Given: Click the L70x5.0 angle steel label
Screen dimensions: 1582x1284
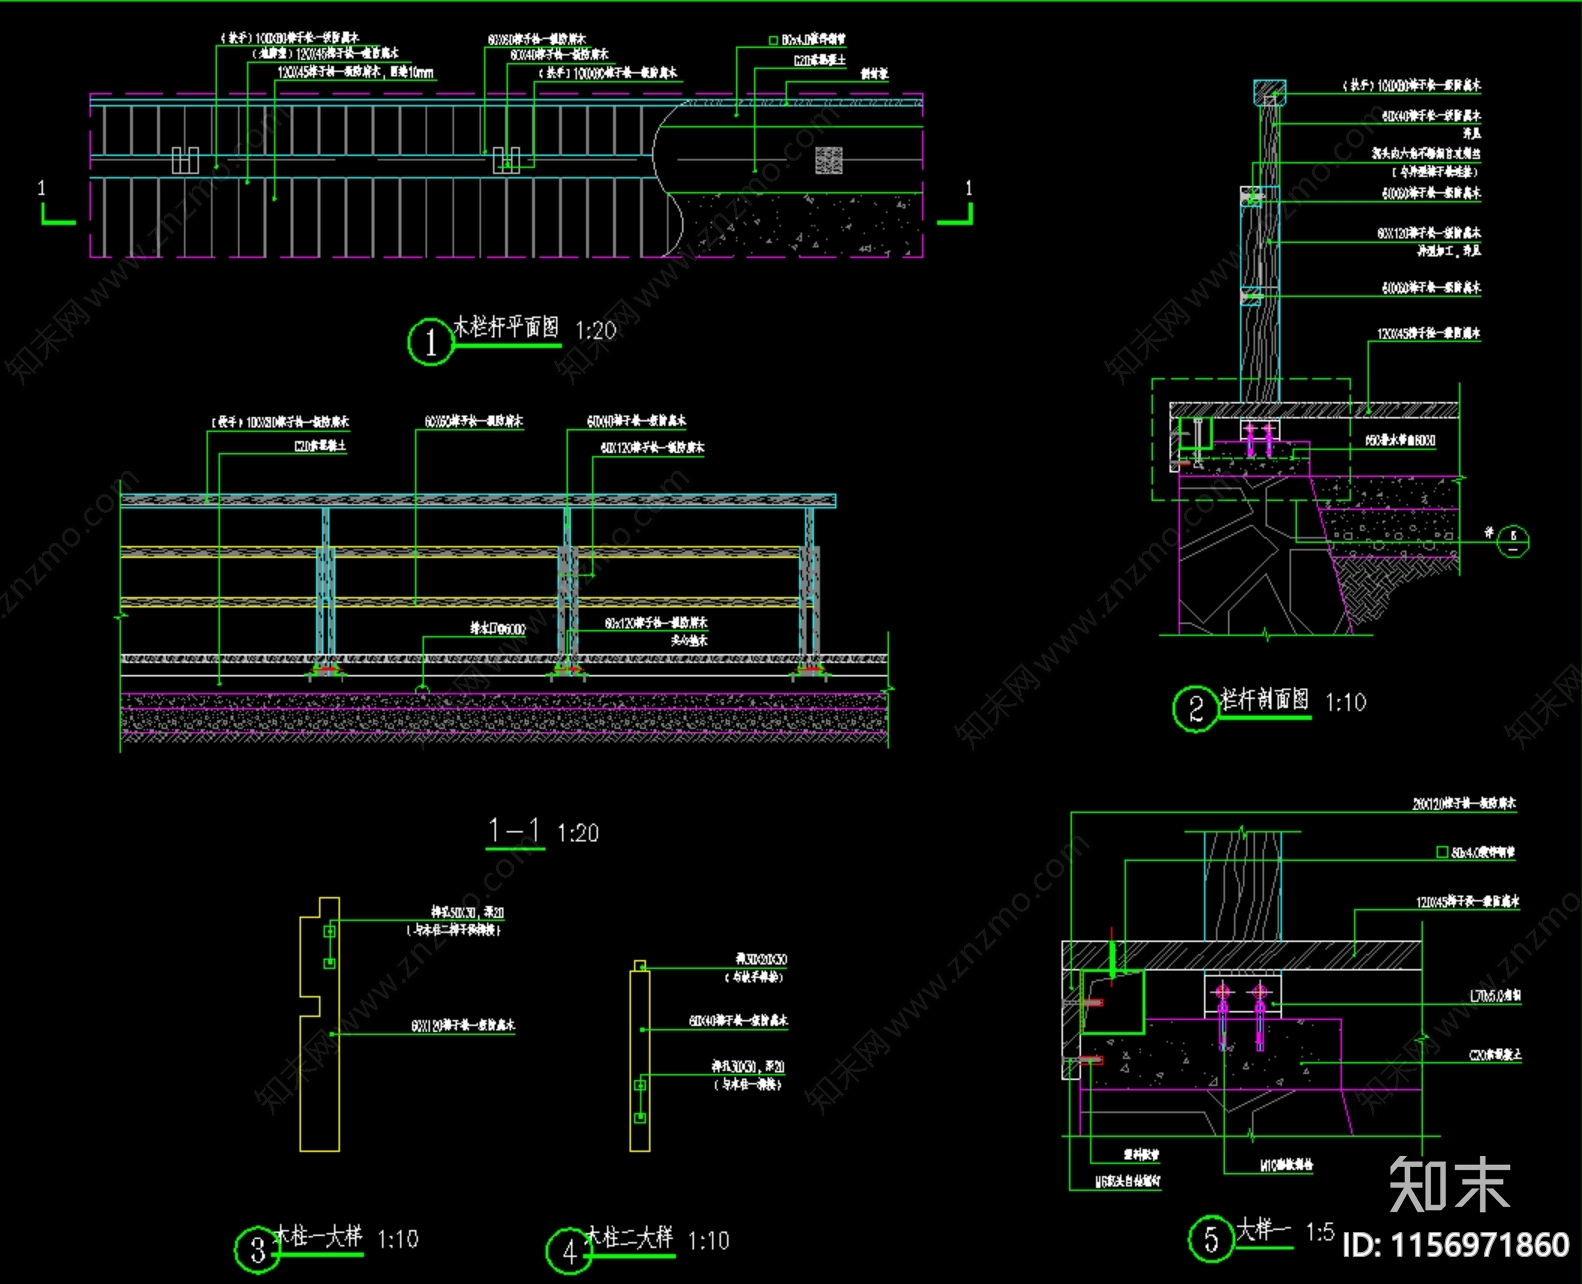Looking at the screenshot, I should point(1496,996).
